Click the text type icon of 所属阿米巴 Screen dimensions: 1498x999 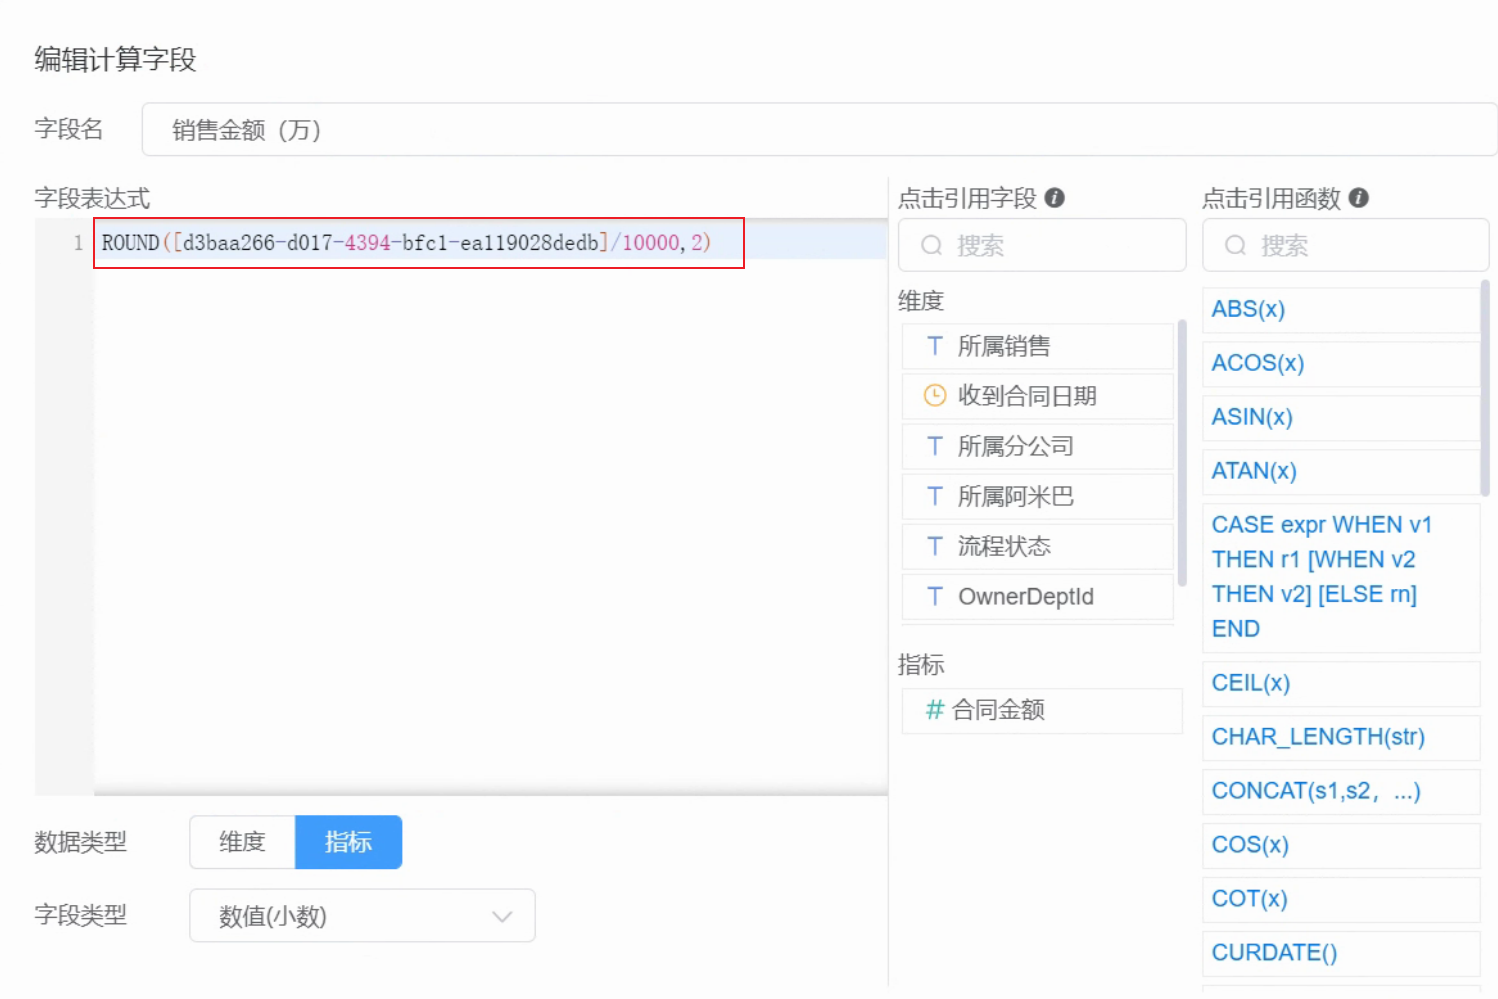coord(935,496)
